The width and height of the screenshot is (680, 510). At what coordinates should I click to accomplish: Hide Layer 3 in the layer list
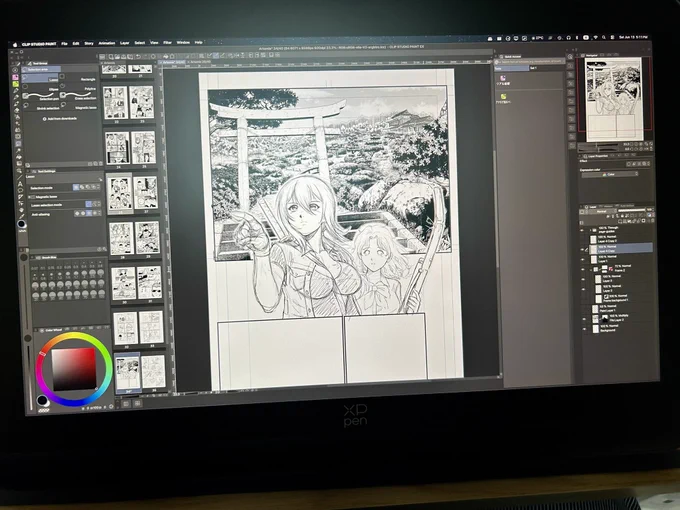point(583,279)
